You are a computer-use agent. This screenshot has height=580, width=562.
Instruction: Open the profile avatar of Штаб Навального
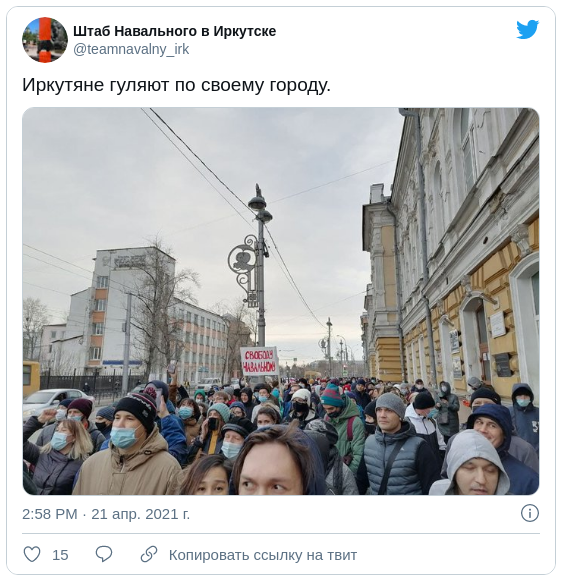click(45, 40)
